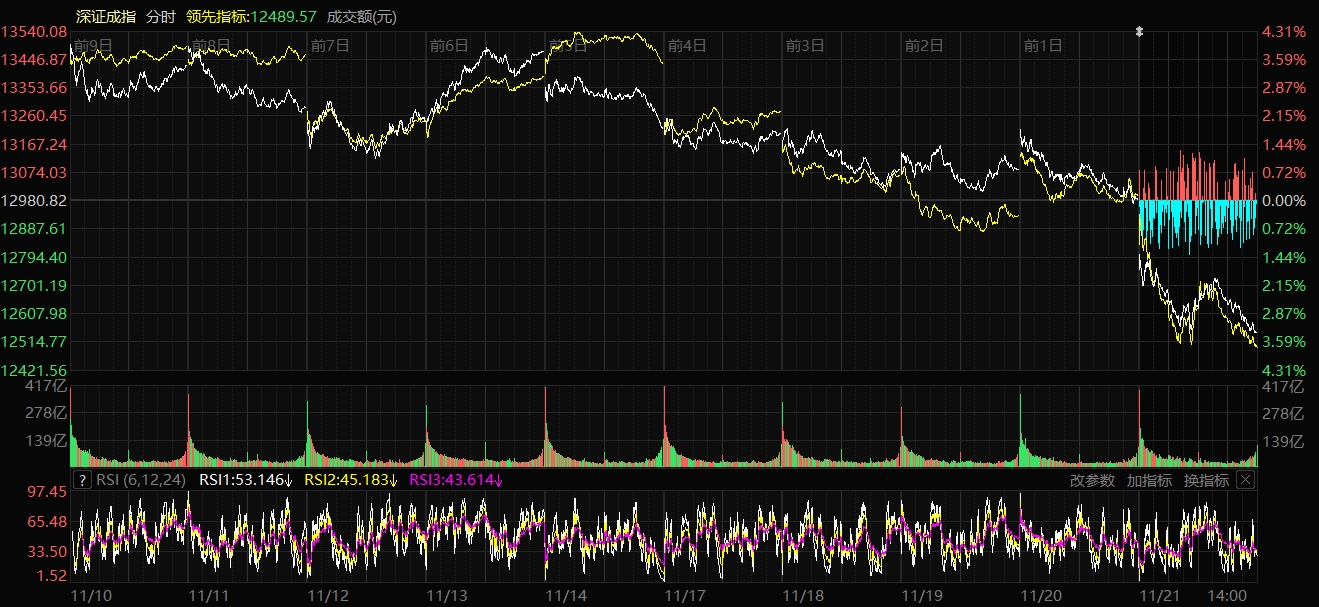
Task: Click the double-arrow marker above the chart
Action: [x=1138, y=32]
